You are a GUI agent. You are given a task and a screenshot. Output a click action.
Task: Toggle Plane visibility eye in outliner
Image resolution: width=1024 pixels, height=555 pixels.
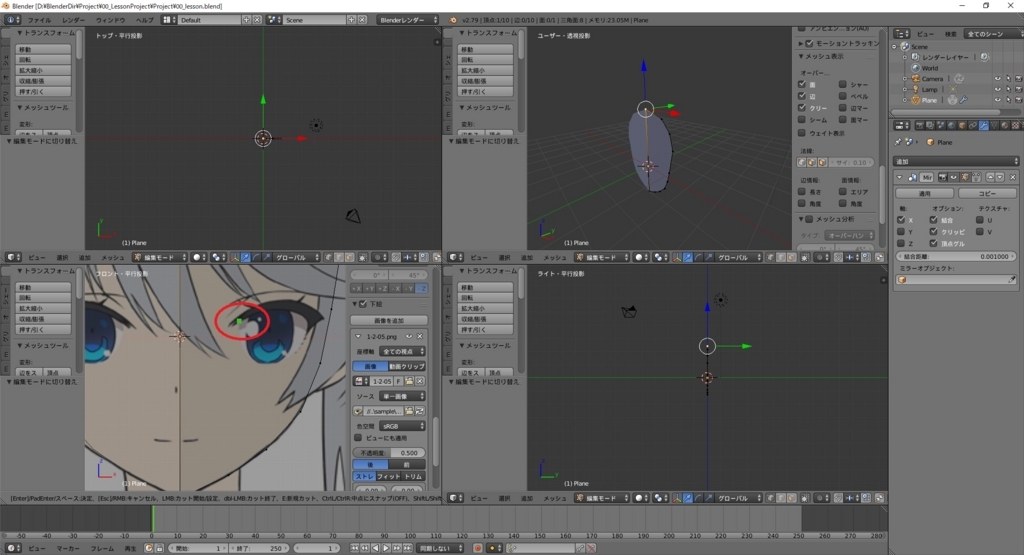tap(997, 100)
